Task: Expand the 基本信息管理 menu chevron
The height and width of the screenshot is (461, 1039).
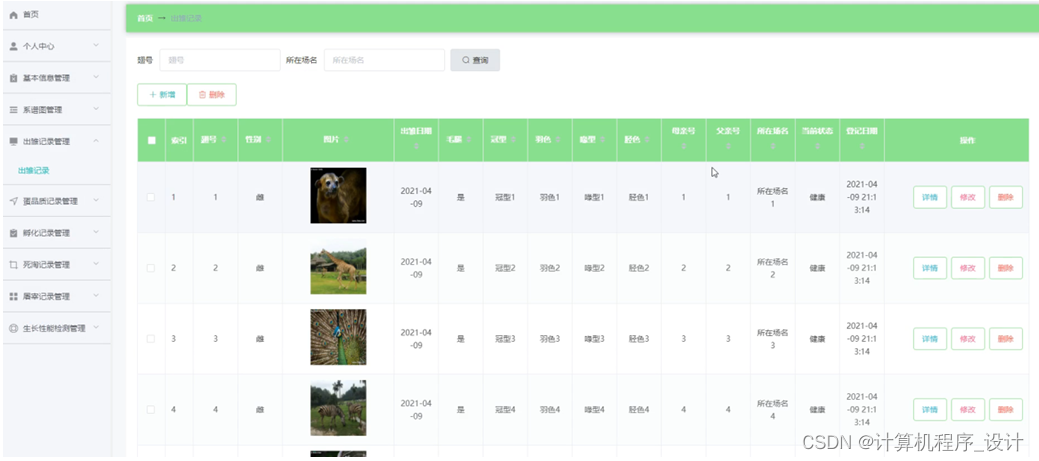Action: pyautogui.click(x=96, y=77)
